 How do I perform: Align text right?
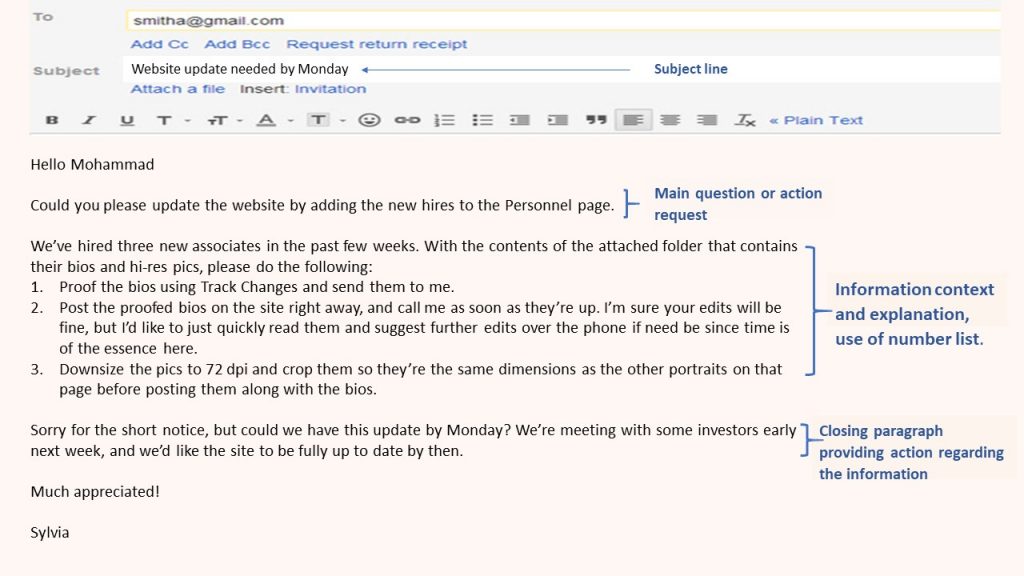click(x=707, y=120)
